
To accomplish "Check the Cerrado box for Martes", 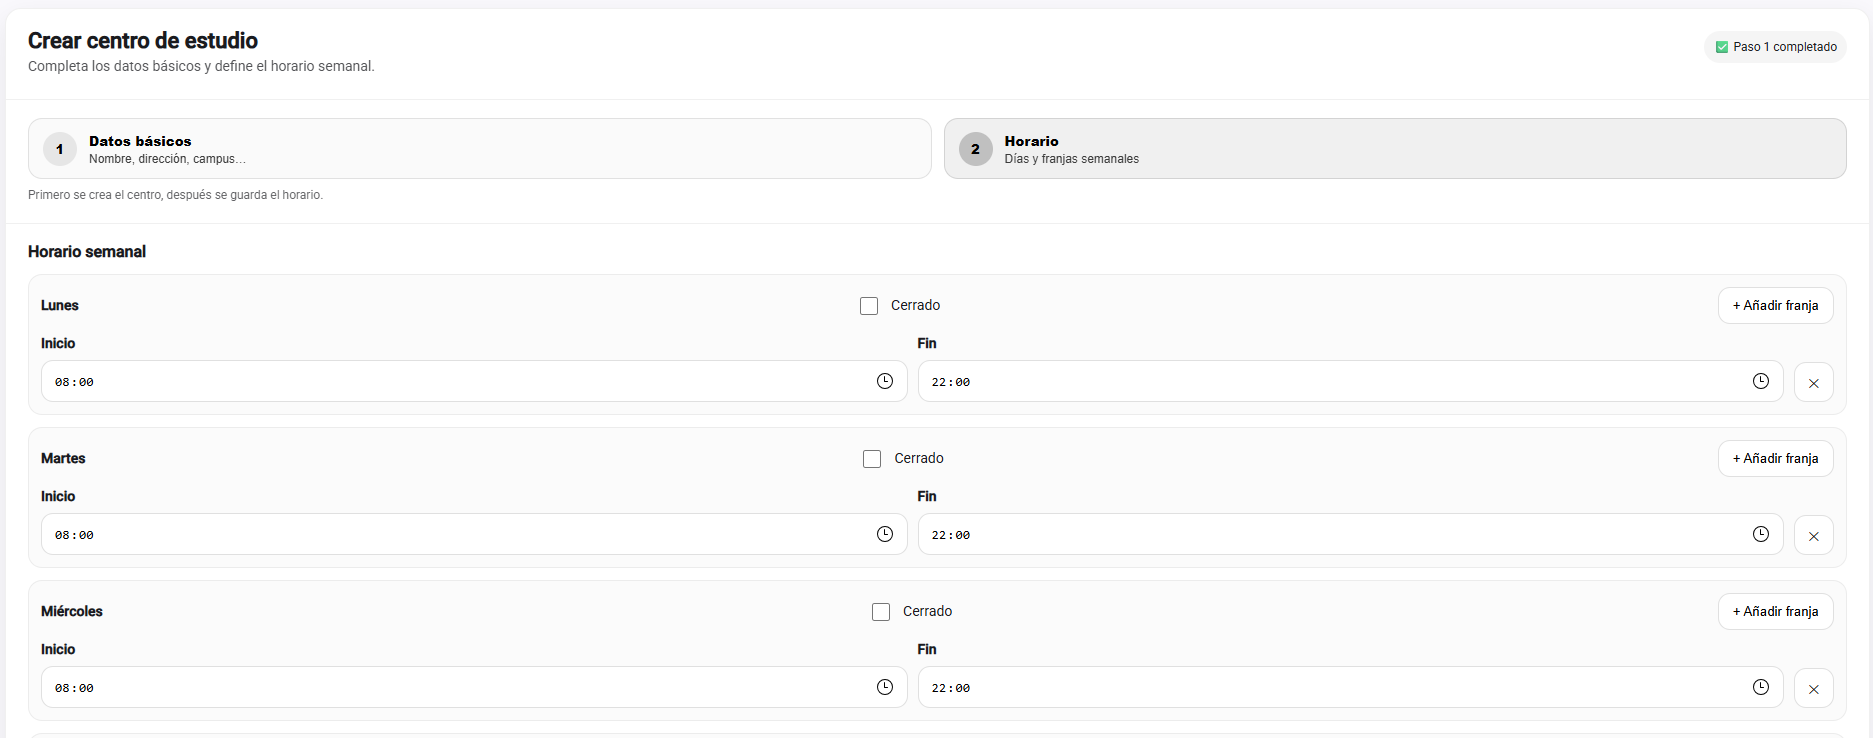I will click(x=872, y=459).
